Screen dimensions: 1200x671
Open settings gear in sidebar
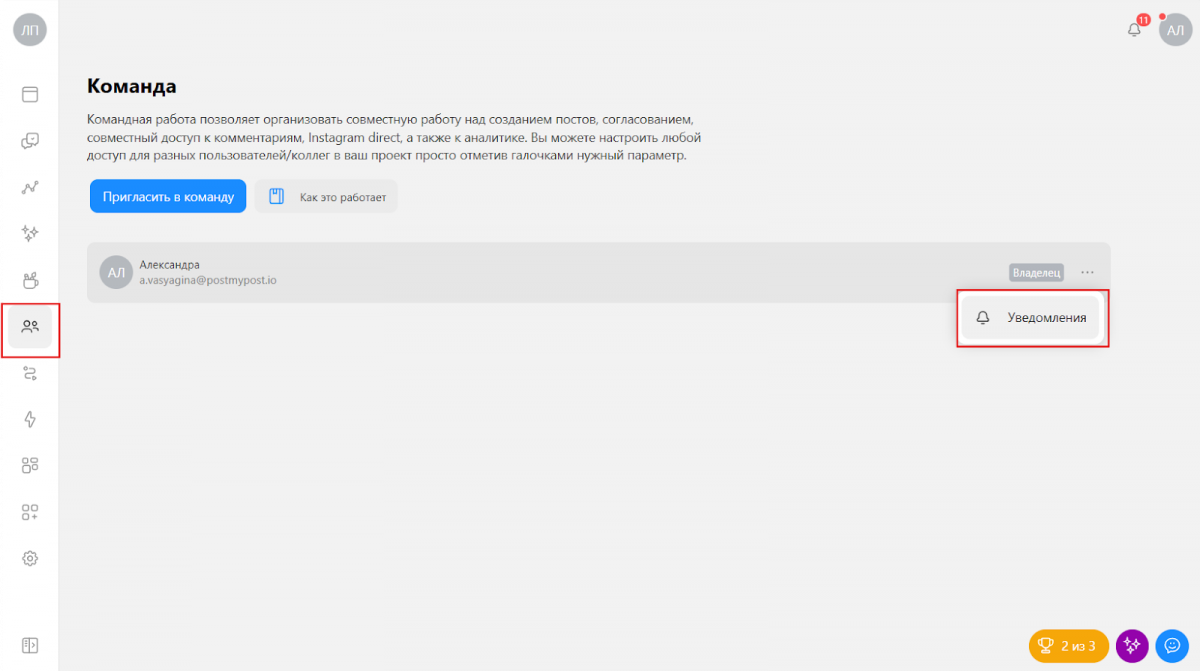pos(30,558)
